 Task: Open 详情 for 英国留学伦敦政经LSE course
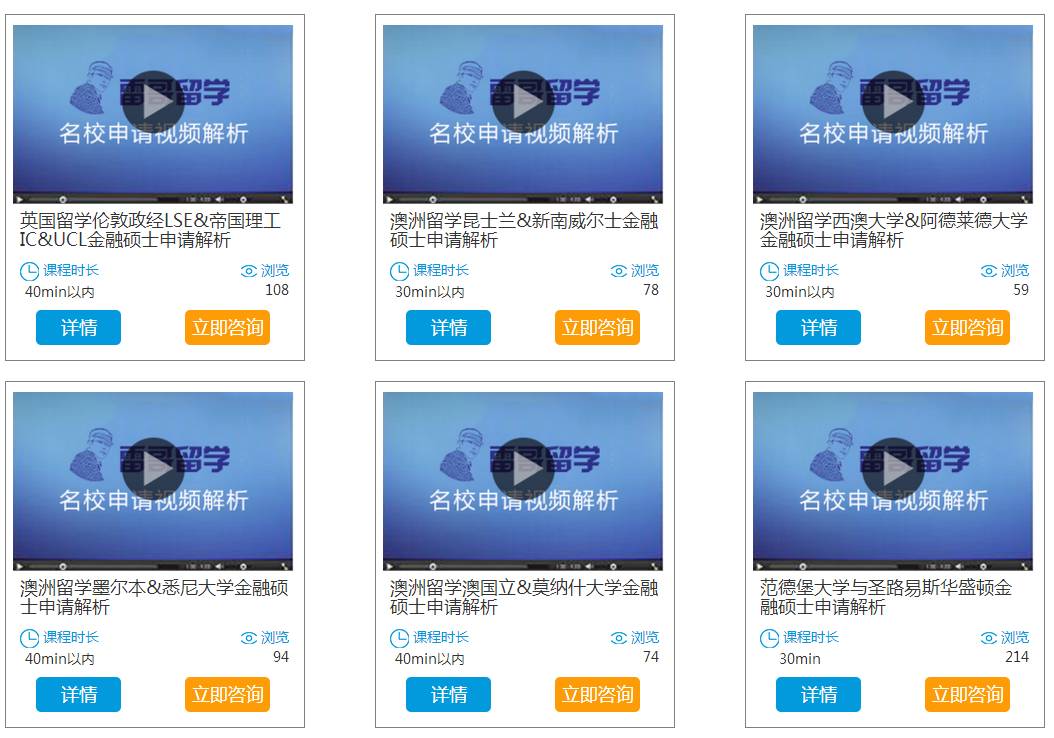tap(79, 327)
